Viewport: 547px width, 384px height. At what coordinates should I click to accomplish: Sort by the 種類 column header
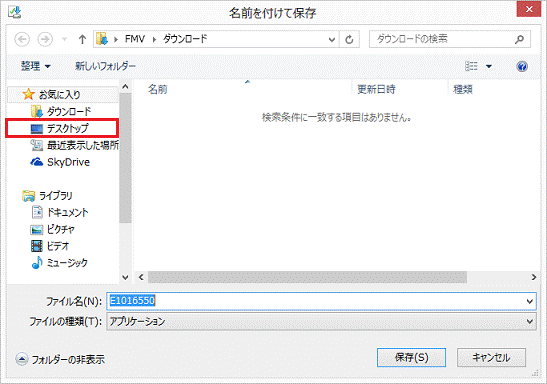click(x=463, y=89)
